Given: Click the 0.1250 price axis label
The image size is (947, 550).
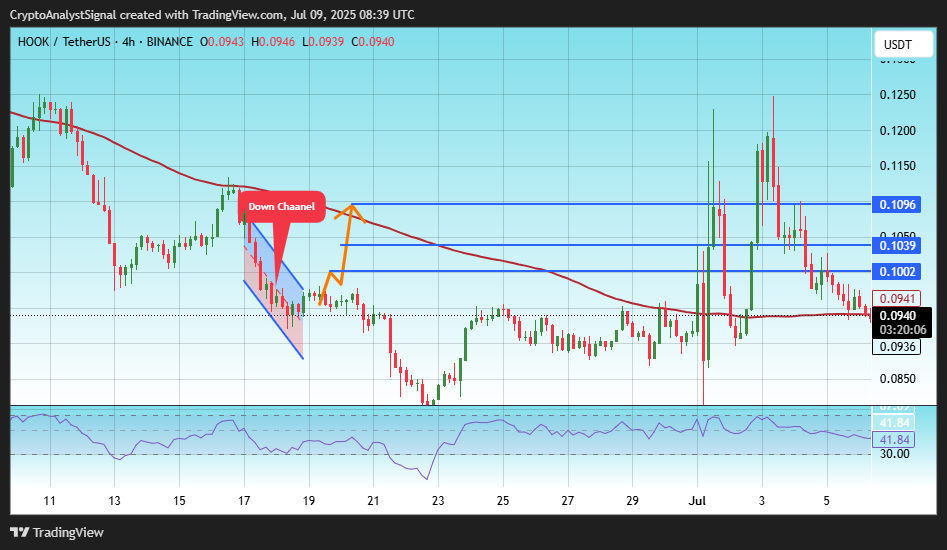Looking at the screenshot, I should 897,95.
